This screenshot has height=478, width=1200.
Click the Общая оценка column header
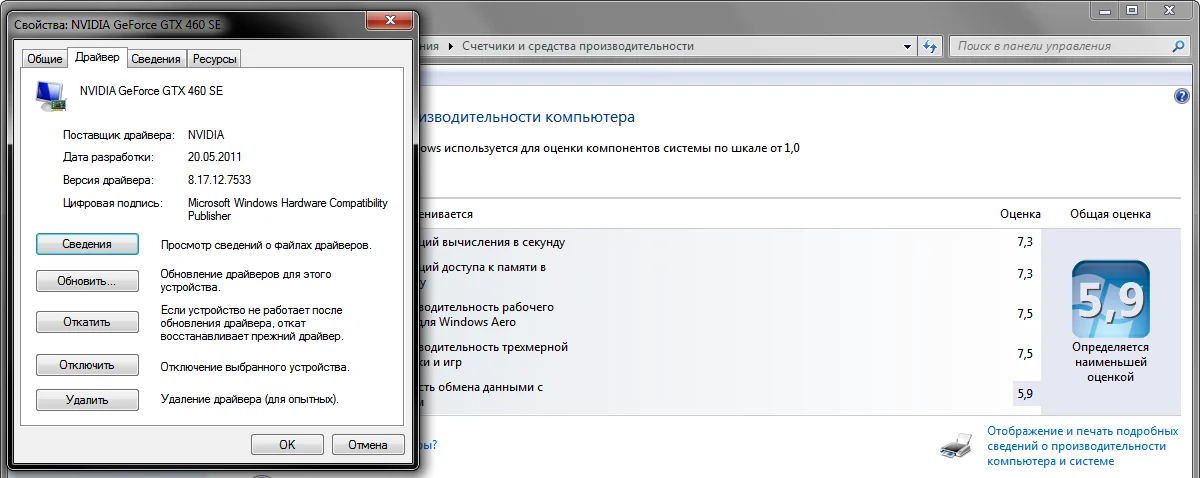click(1110, 214)
